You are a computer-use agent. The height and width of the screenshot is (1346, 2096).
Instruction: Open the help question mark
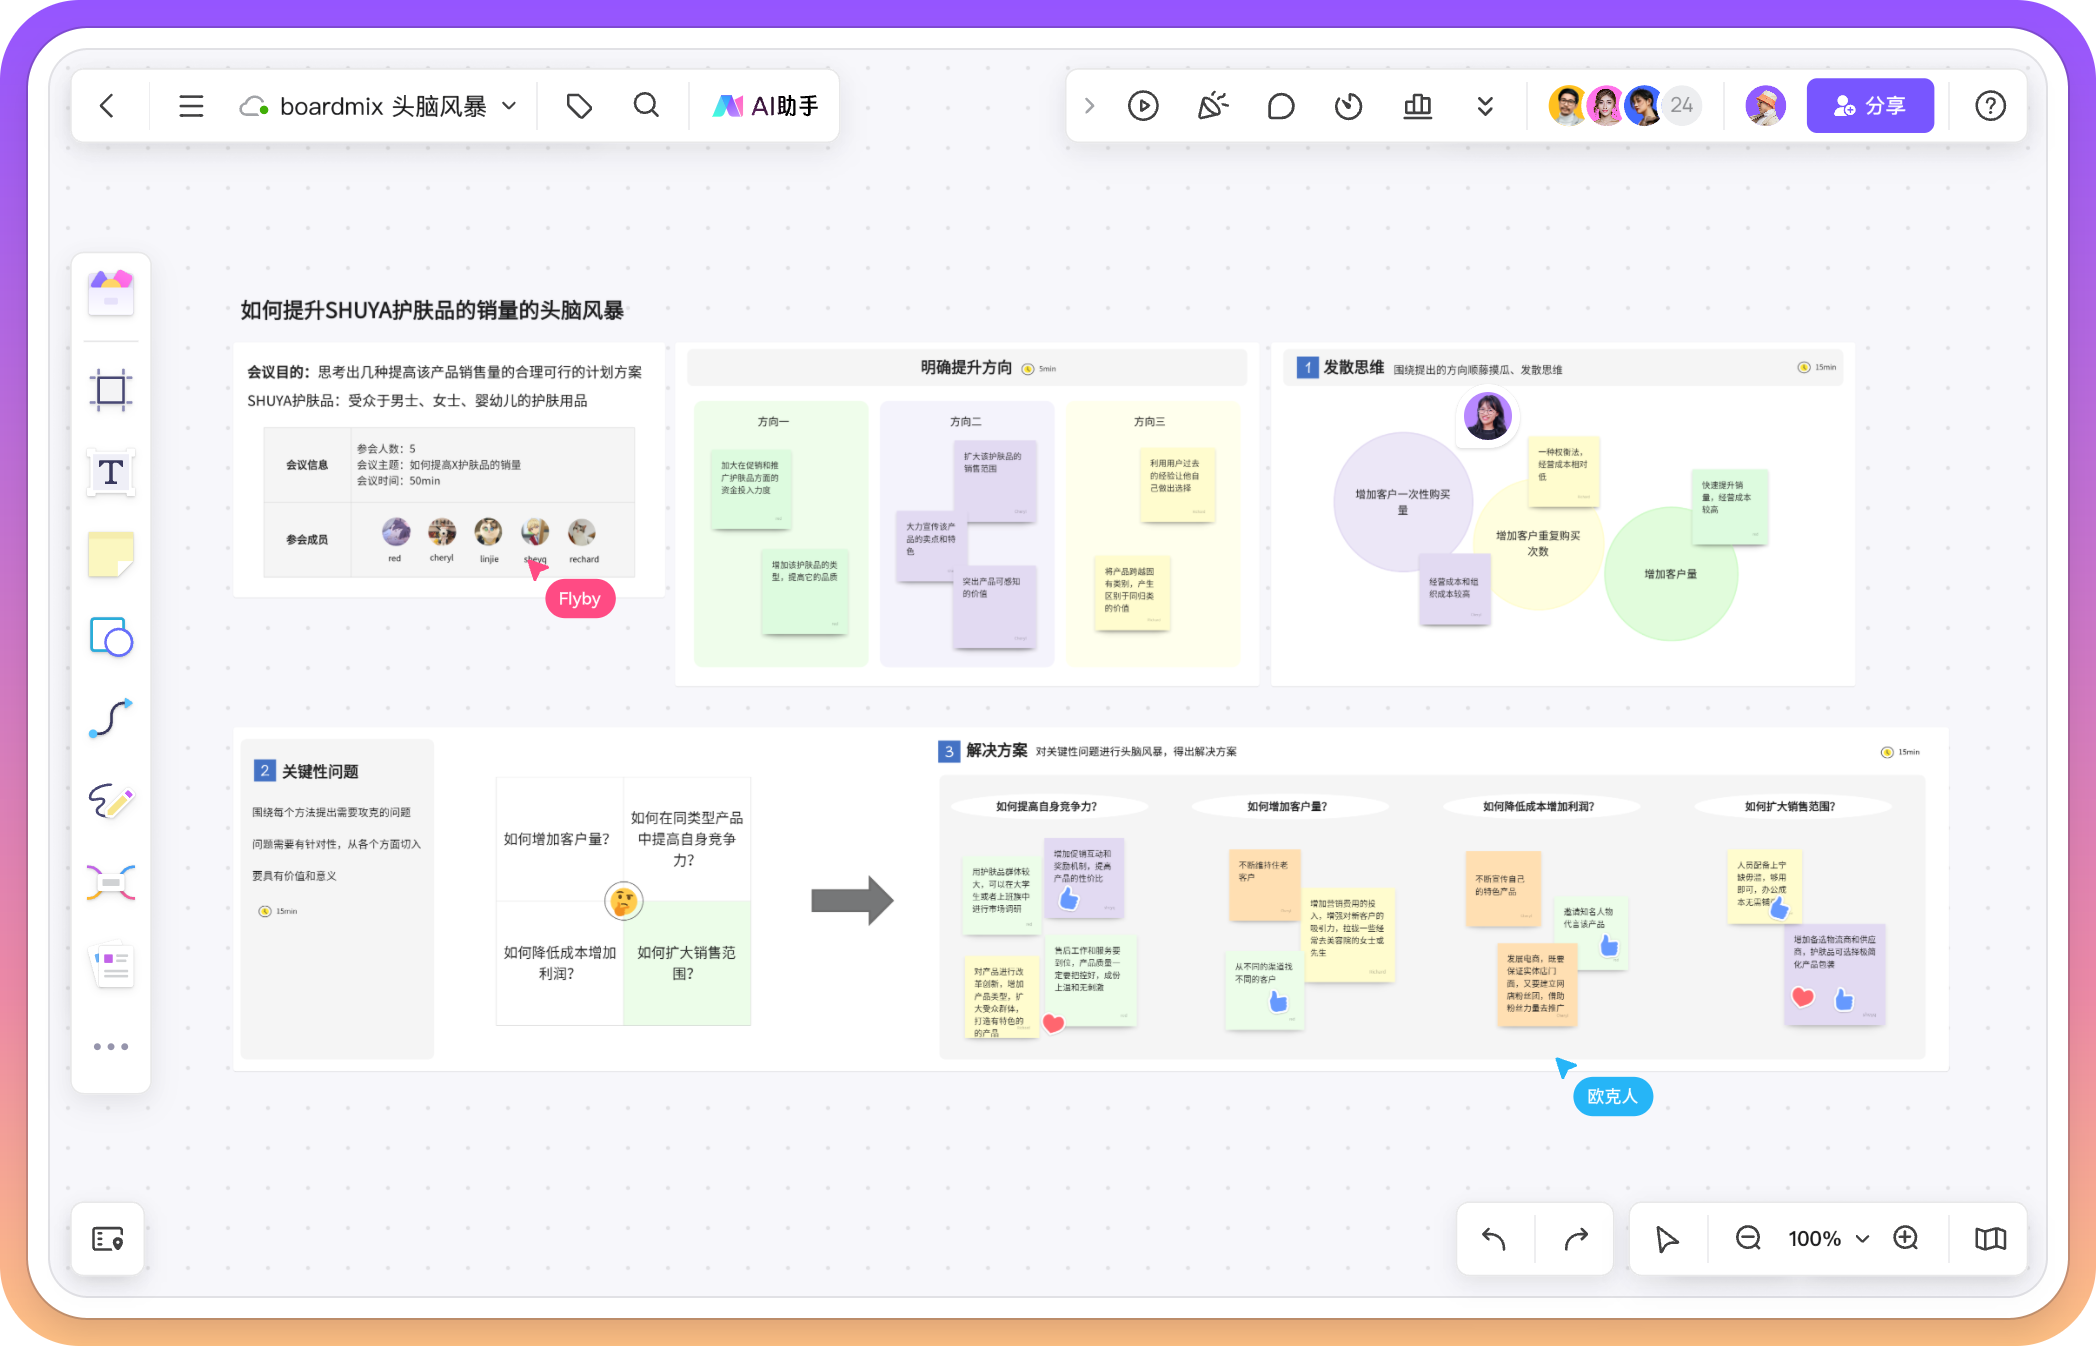coord(1990,105)
